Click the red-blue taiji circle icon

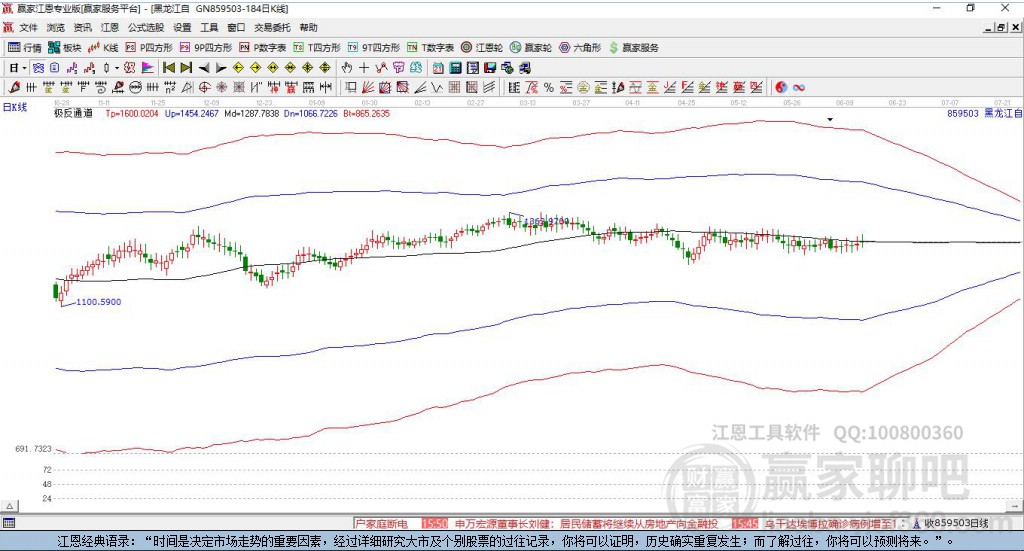781,87
